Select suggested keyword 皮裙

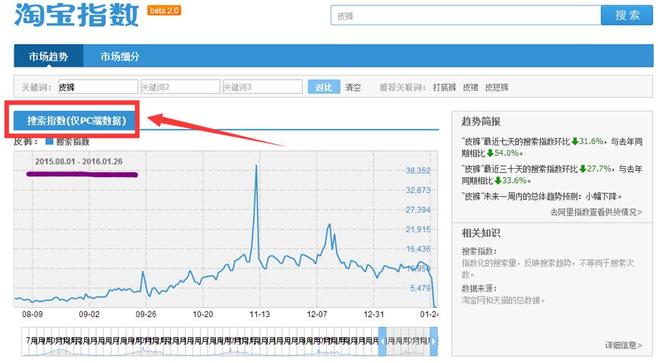click(x=471, y=87)
